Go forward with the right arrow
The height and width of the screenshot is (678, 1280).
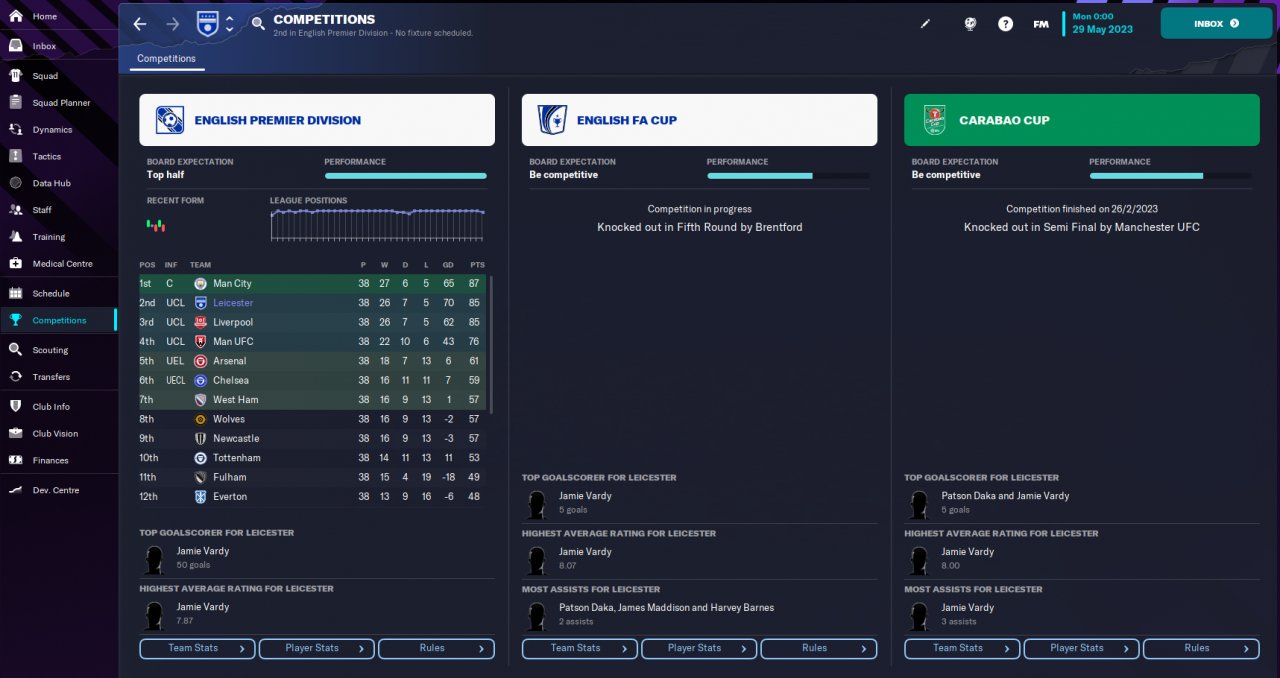click(x=173, y=24)
